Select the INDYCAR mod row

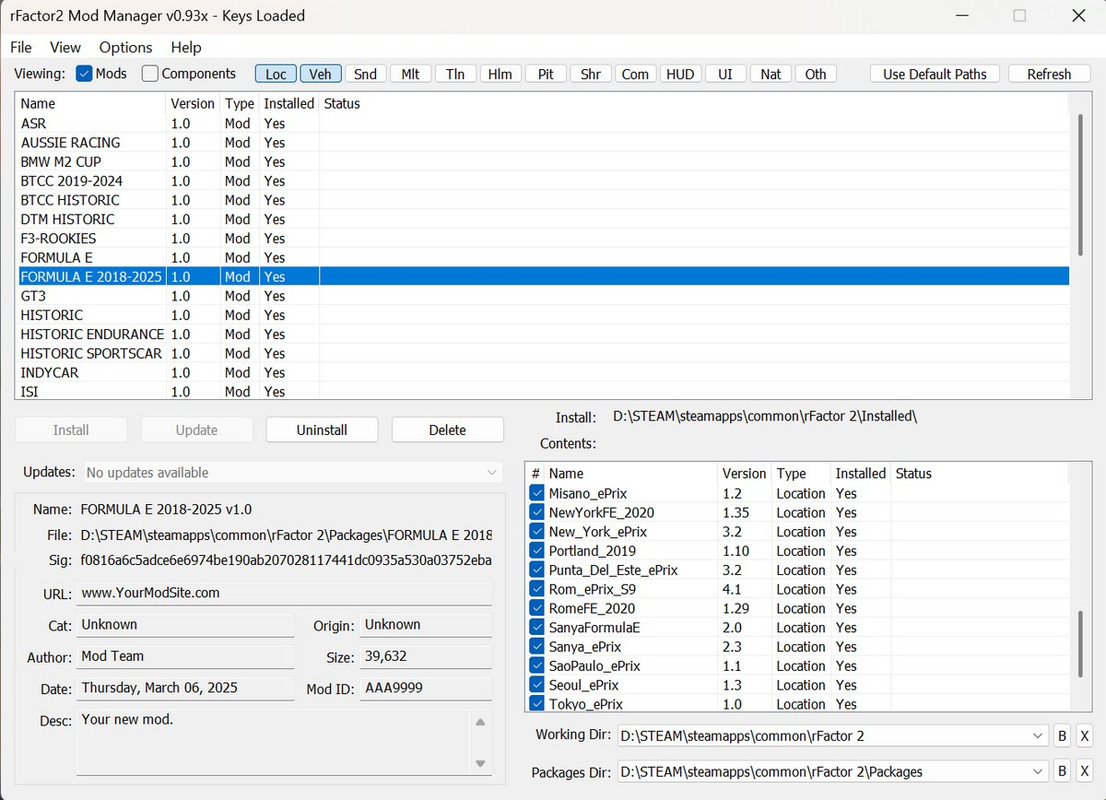pos(543,372)
